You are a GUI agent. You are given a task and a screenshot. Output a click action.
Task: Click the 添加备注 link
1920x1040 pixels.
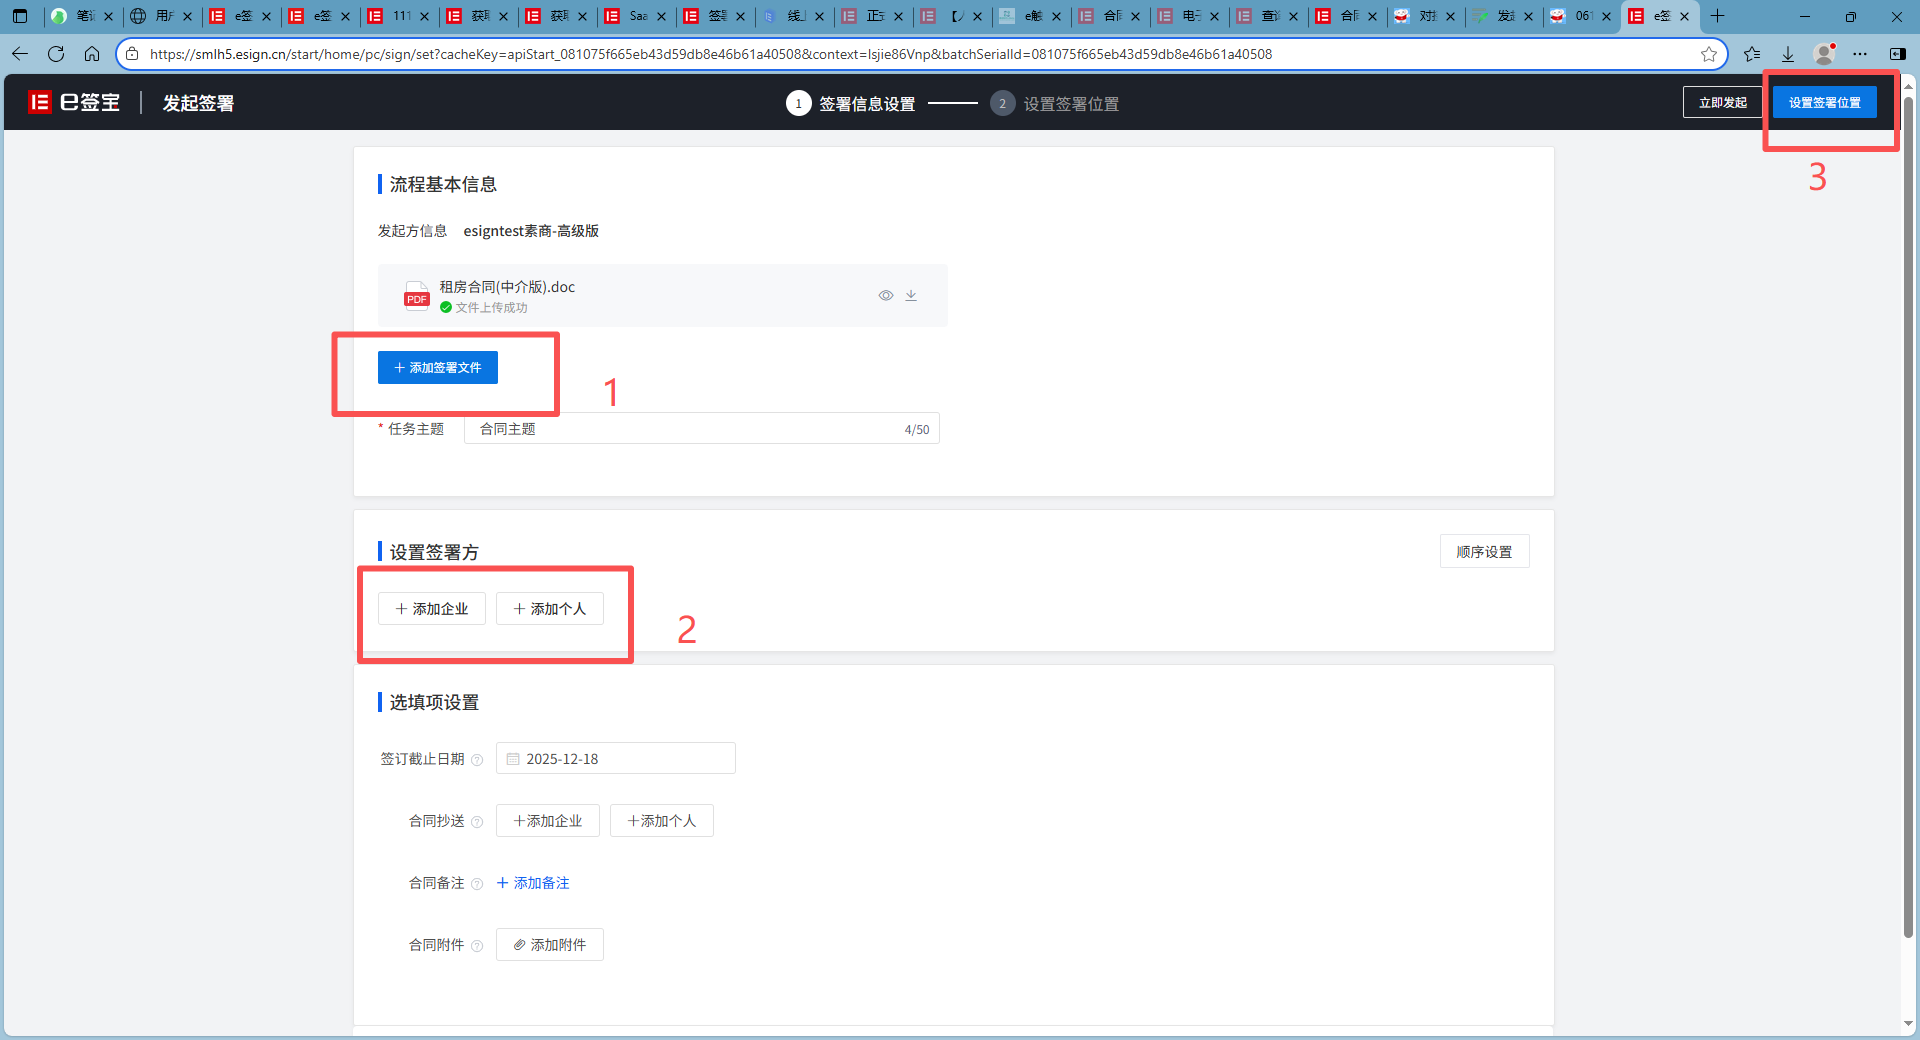[533, 883]
